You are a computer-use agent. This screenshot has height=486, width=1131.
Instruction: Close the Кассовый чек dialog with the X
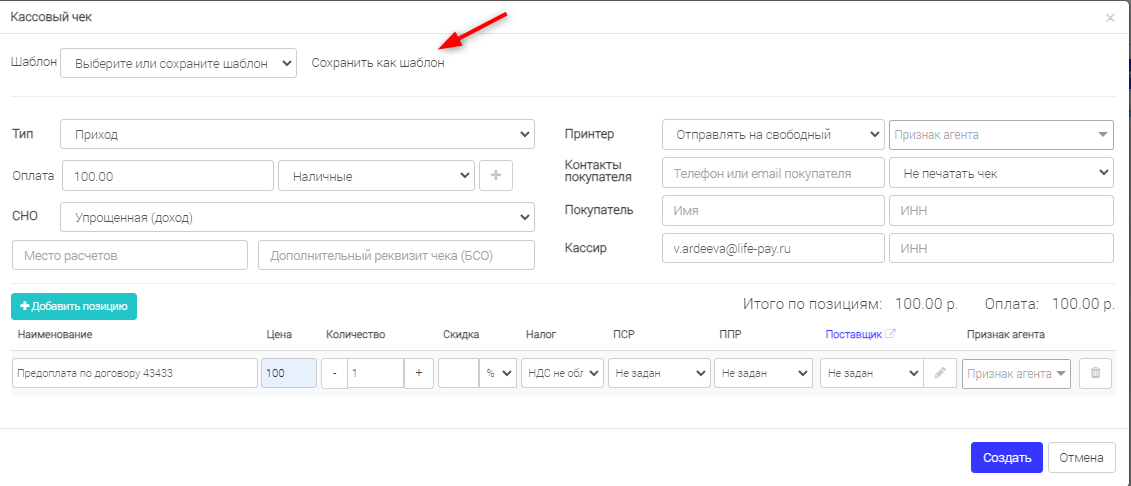pos(1110,18)
